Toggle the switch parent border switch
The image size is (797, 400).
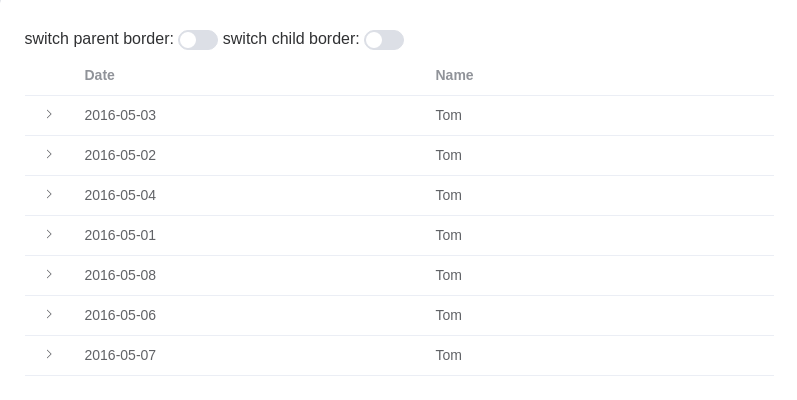[198, 40]
